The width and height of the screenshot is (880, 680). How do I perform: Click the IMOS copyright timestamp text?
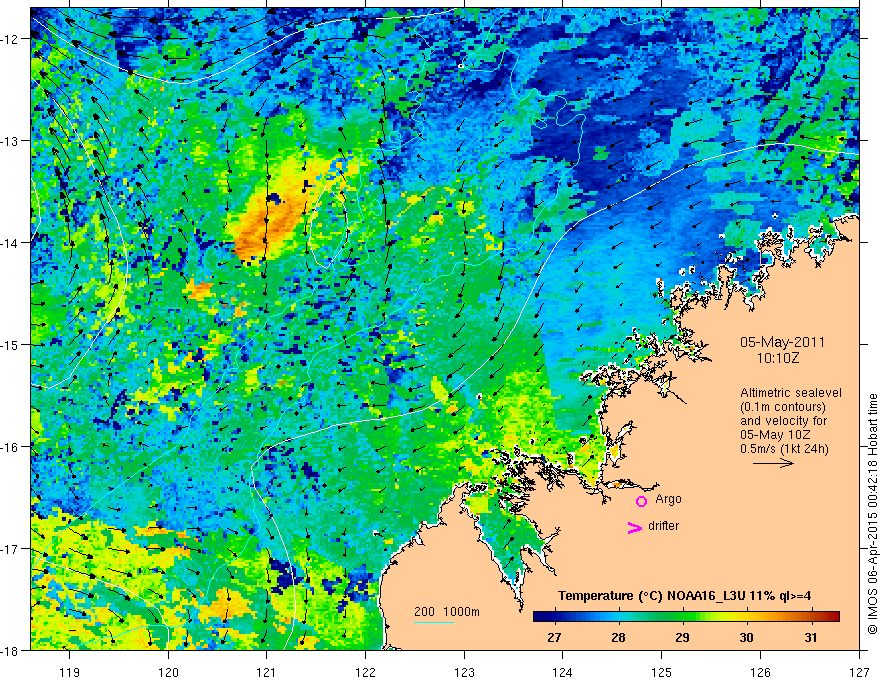tap(872, 514)
